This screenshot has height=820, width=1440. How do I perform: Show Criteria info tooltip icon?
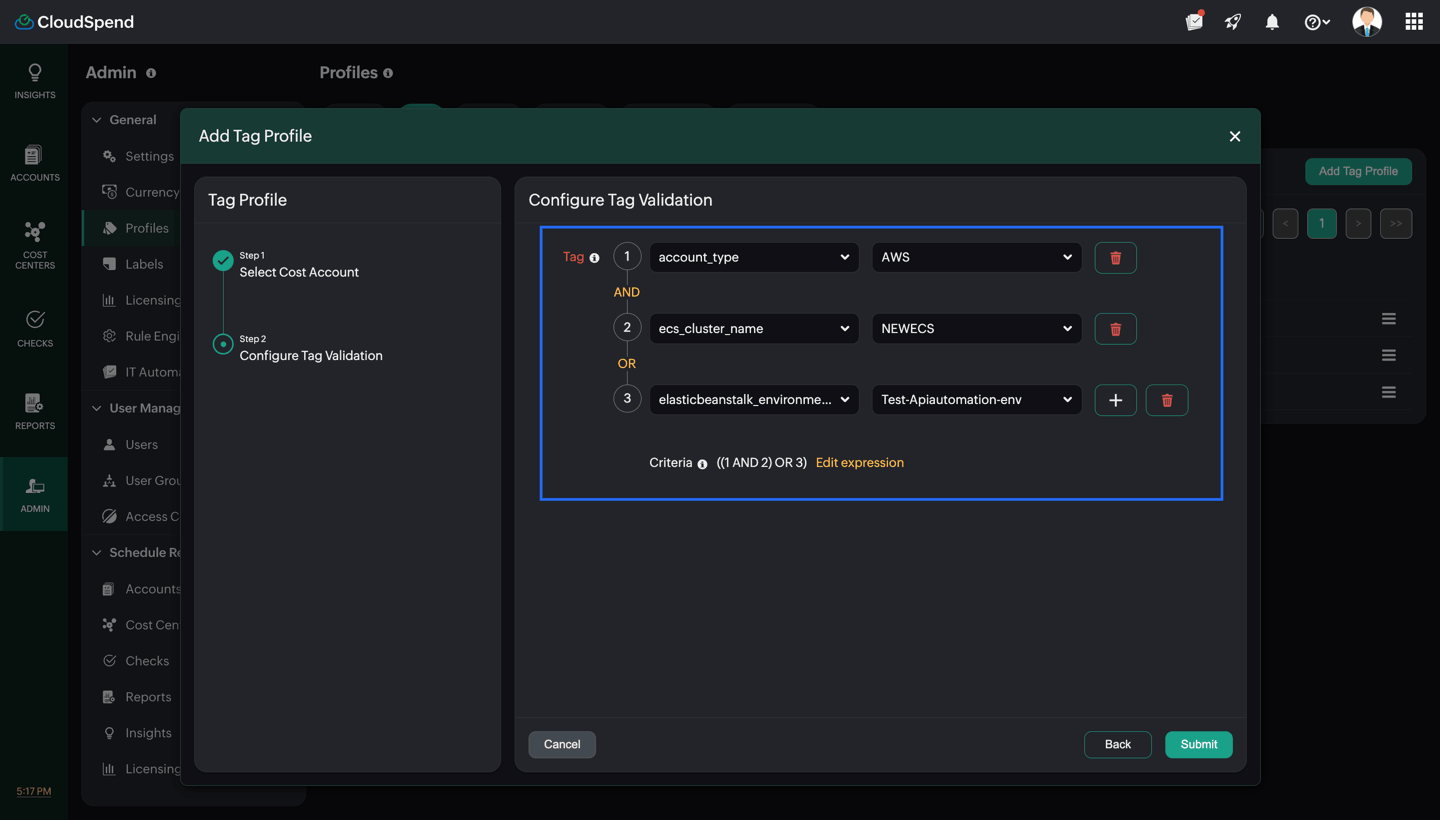click(x=702, y=464)
